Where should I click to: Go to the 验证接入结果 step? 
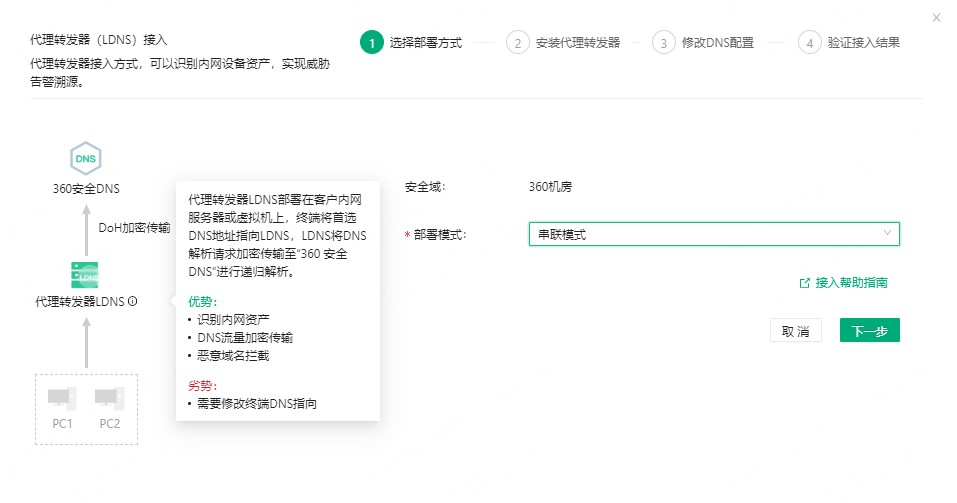[x=864, y=43]
